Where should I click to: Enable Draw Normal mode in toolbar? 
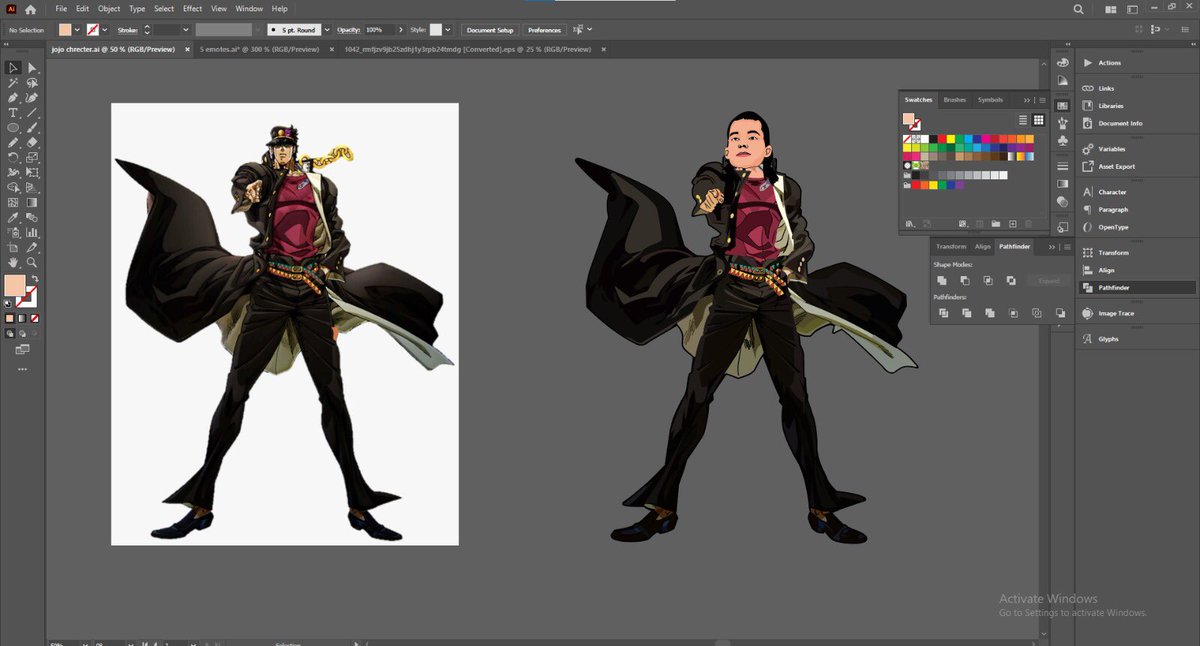(x=10, y=334)
